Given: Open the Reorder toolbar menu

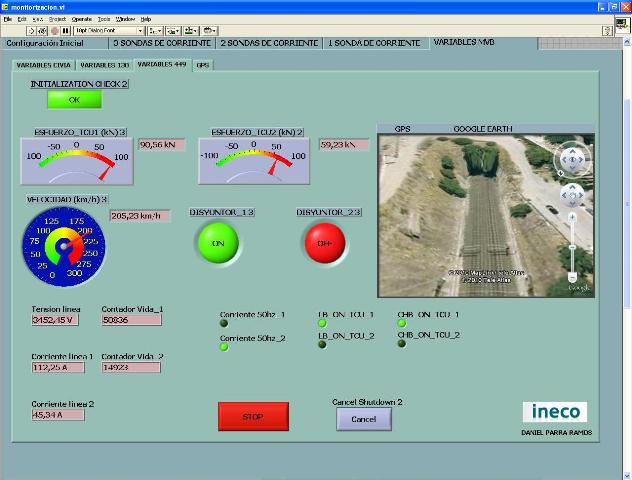Looking at the screenshot, I should tap(210, 31).
